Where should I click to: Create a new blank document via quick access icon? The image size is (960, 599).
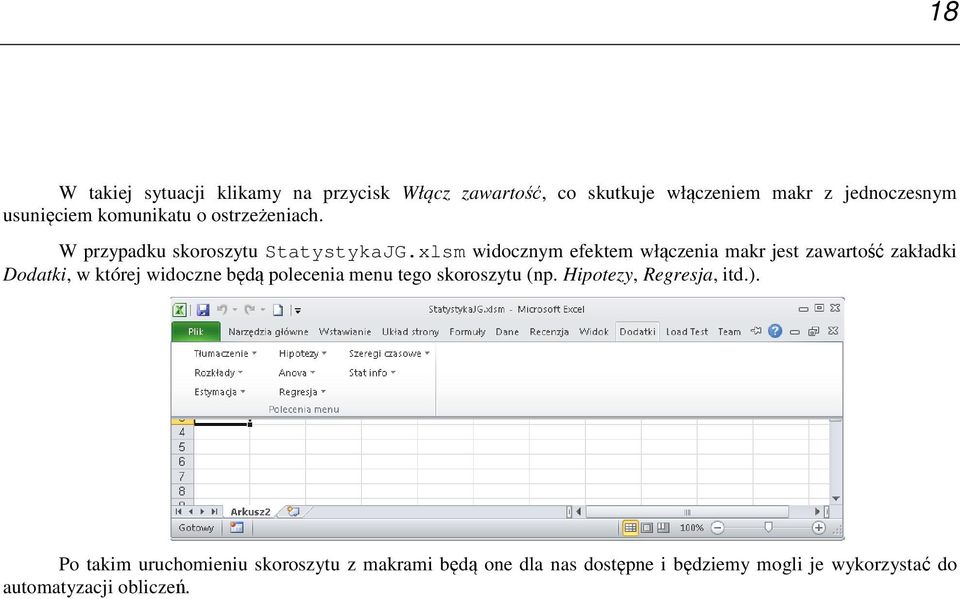click(x=278, y=310)
